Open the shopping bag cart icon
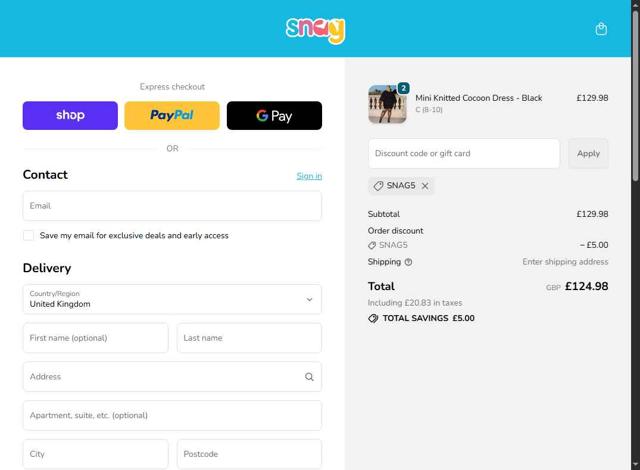The width and height of the screenshot is (640, 470). point(601,29)
